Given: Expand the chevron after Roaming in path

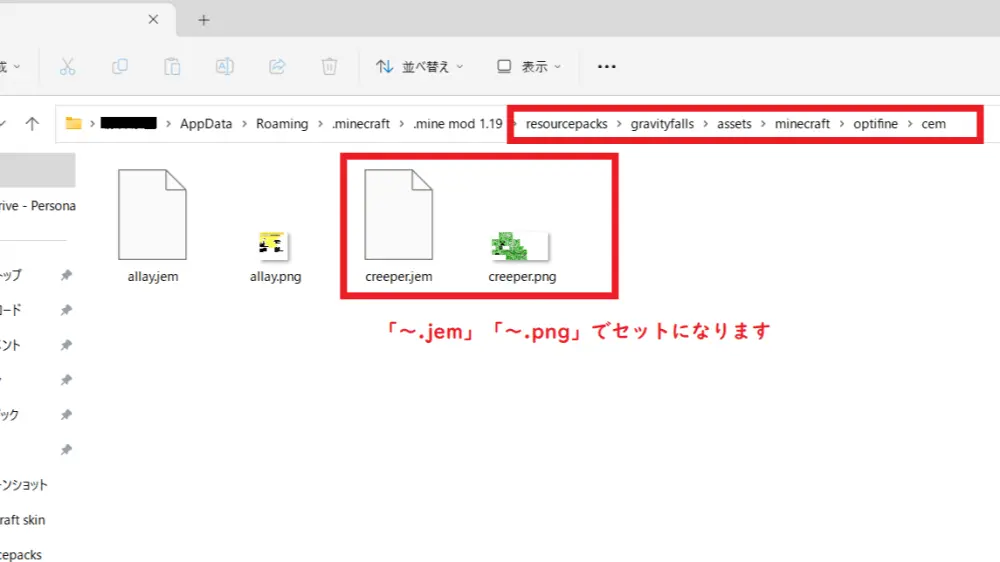Looking at the screenshot, I should (x=320, y=124).
